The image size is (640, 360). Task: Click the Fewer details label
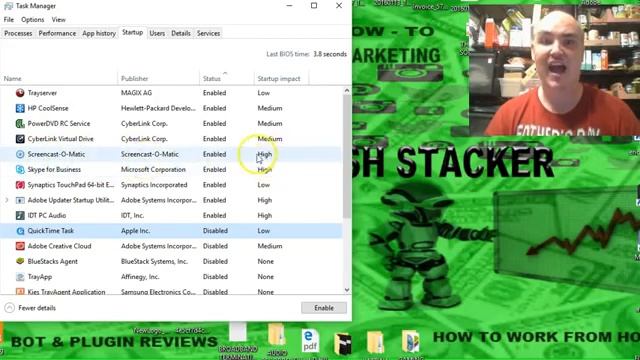pos(37,308)
